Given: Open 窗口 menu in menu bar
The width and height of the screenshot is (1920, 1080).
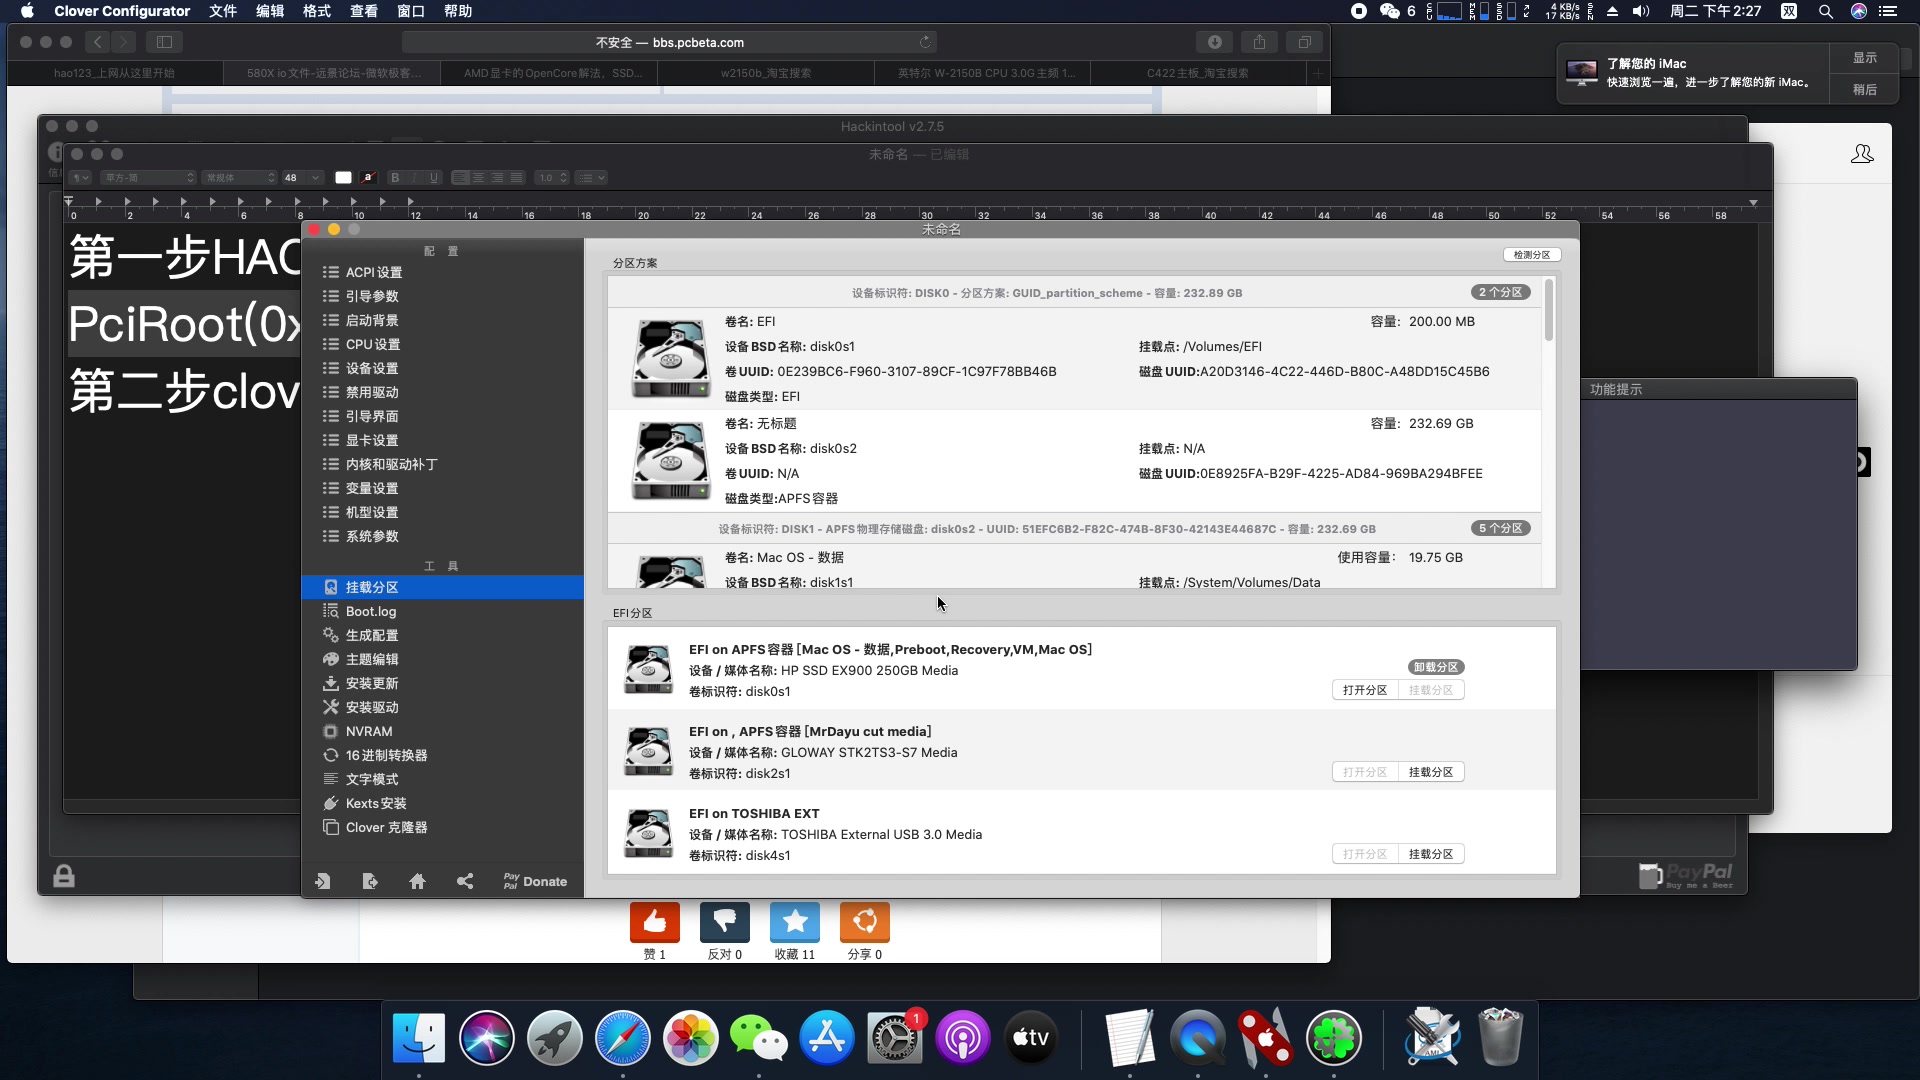Looking at the screenshot, I should click(x=411, y=11).
